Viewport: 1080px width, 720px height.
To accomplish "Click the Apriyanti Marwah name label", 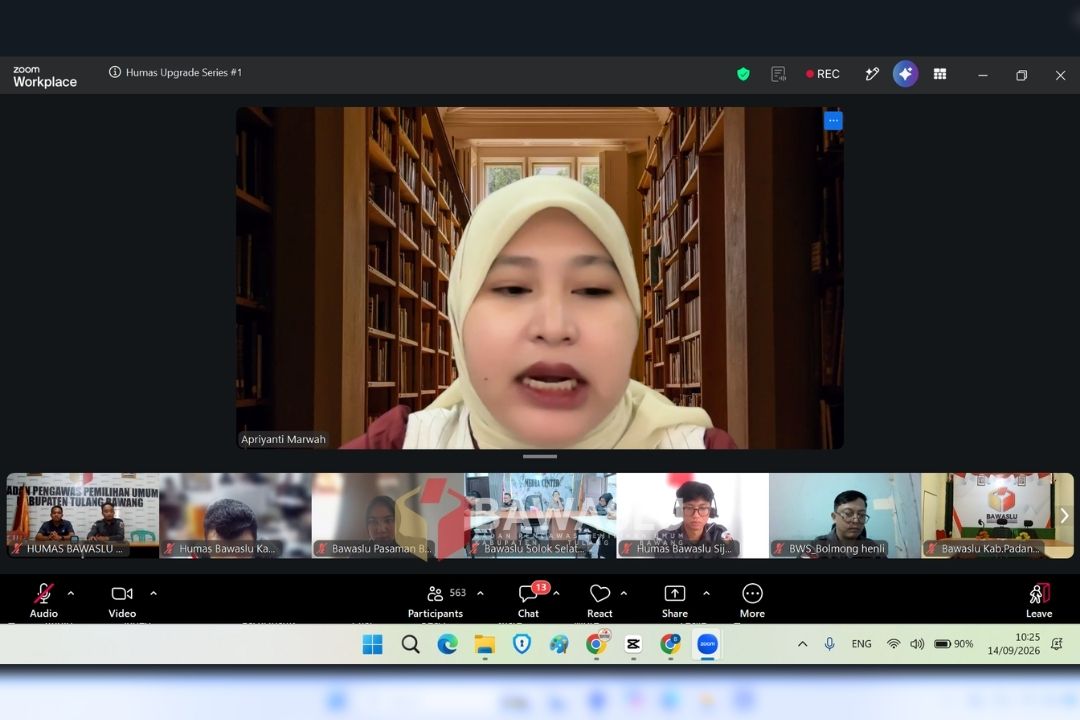I will pos(283,439).
